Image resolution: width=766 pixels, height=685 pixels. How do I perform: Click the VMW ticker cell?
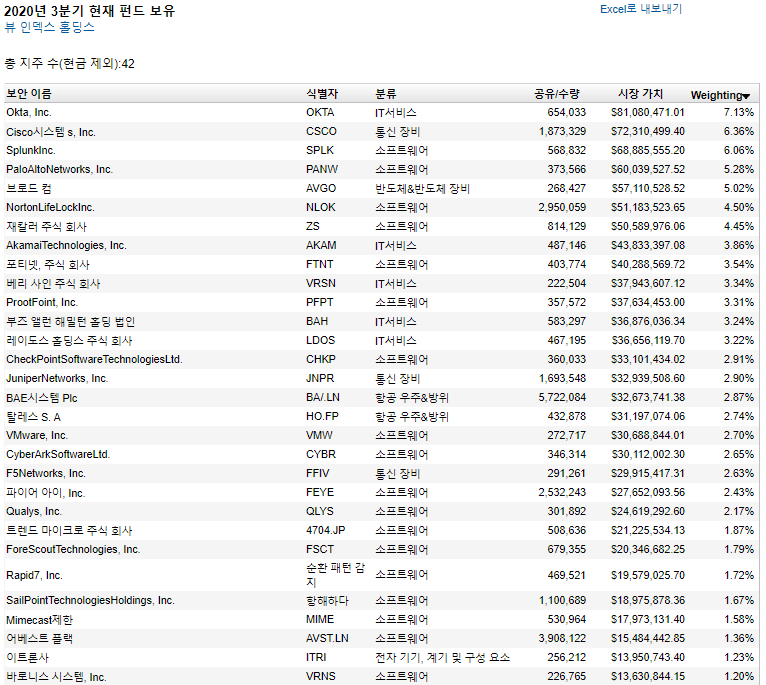[319, 435]
